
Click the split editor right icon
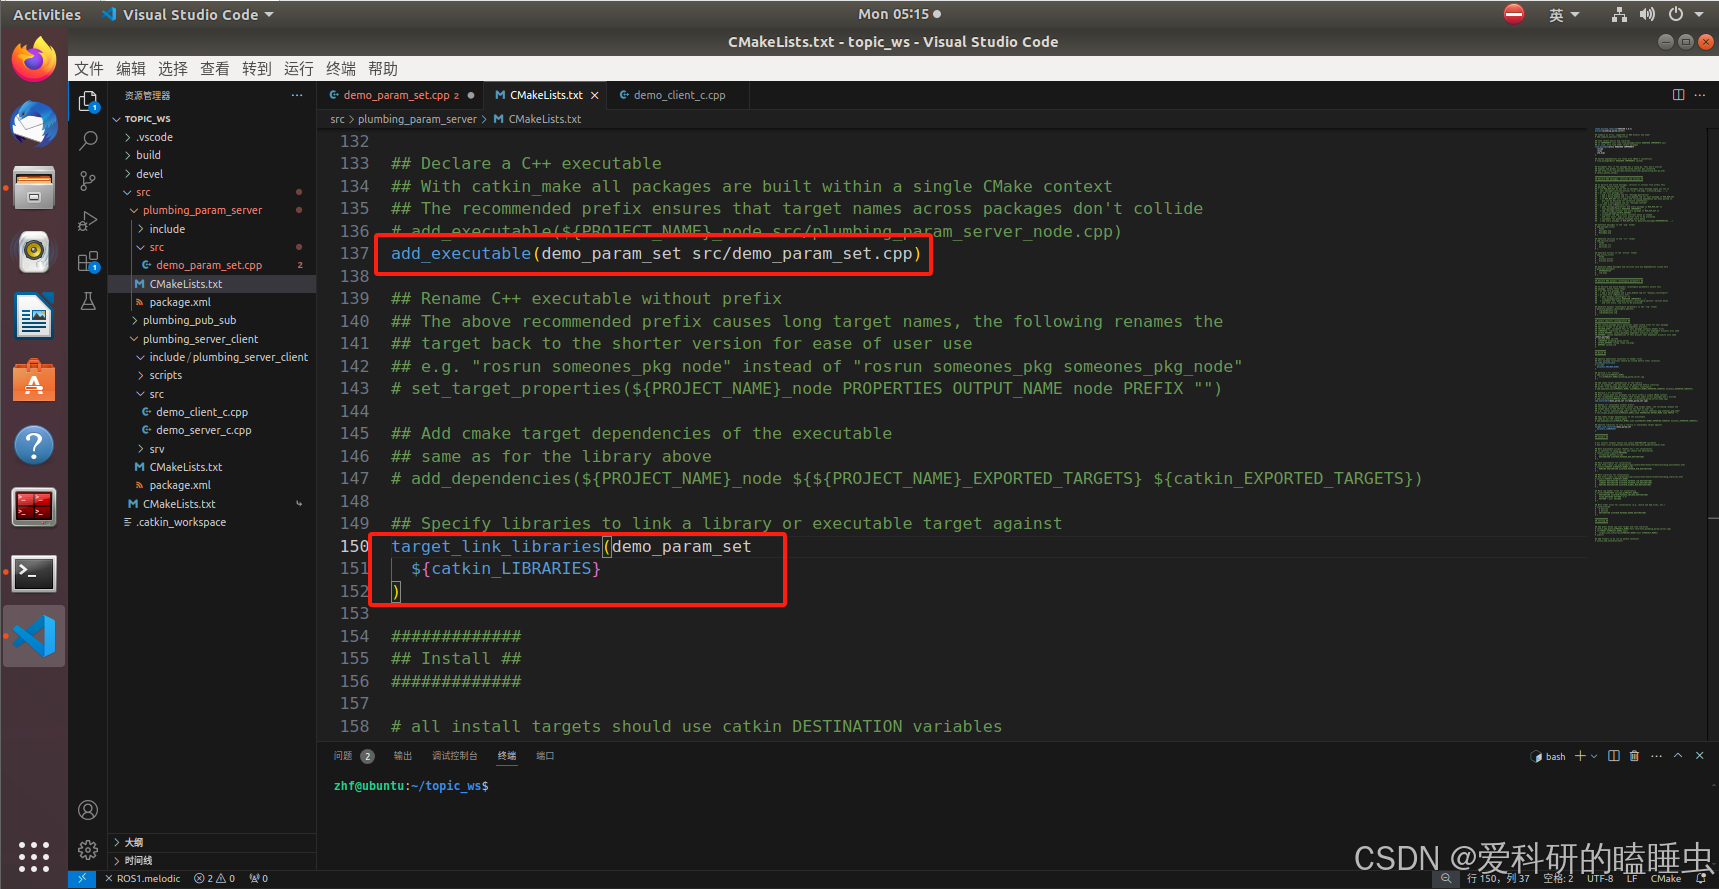(x=1678, y=95)
